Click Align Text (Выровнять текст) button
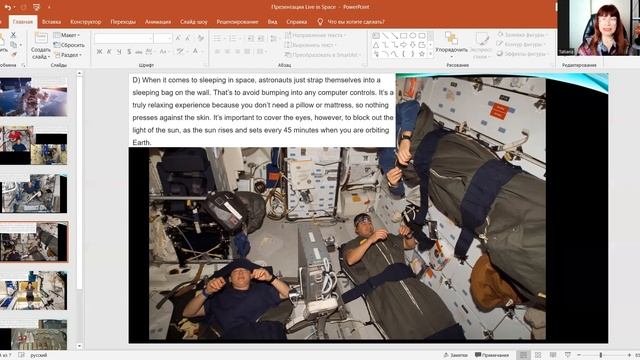This screenshot has height=360, width=640. pos(311,45)
